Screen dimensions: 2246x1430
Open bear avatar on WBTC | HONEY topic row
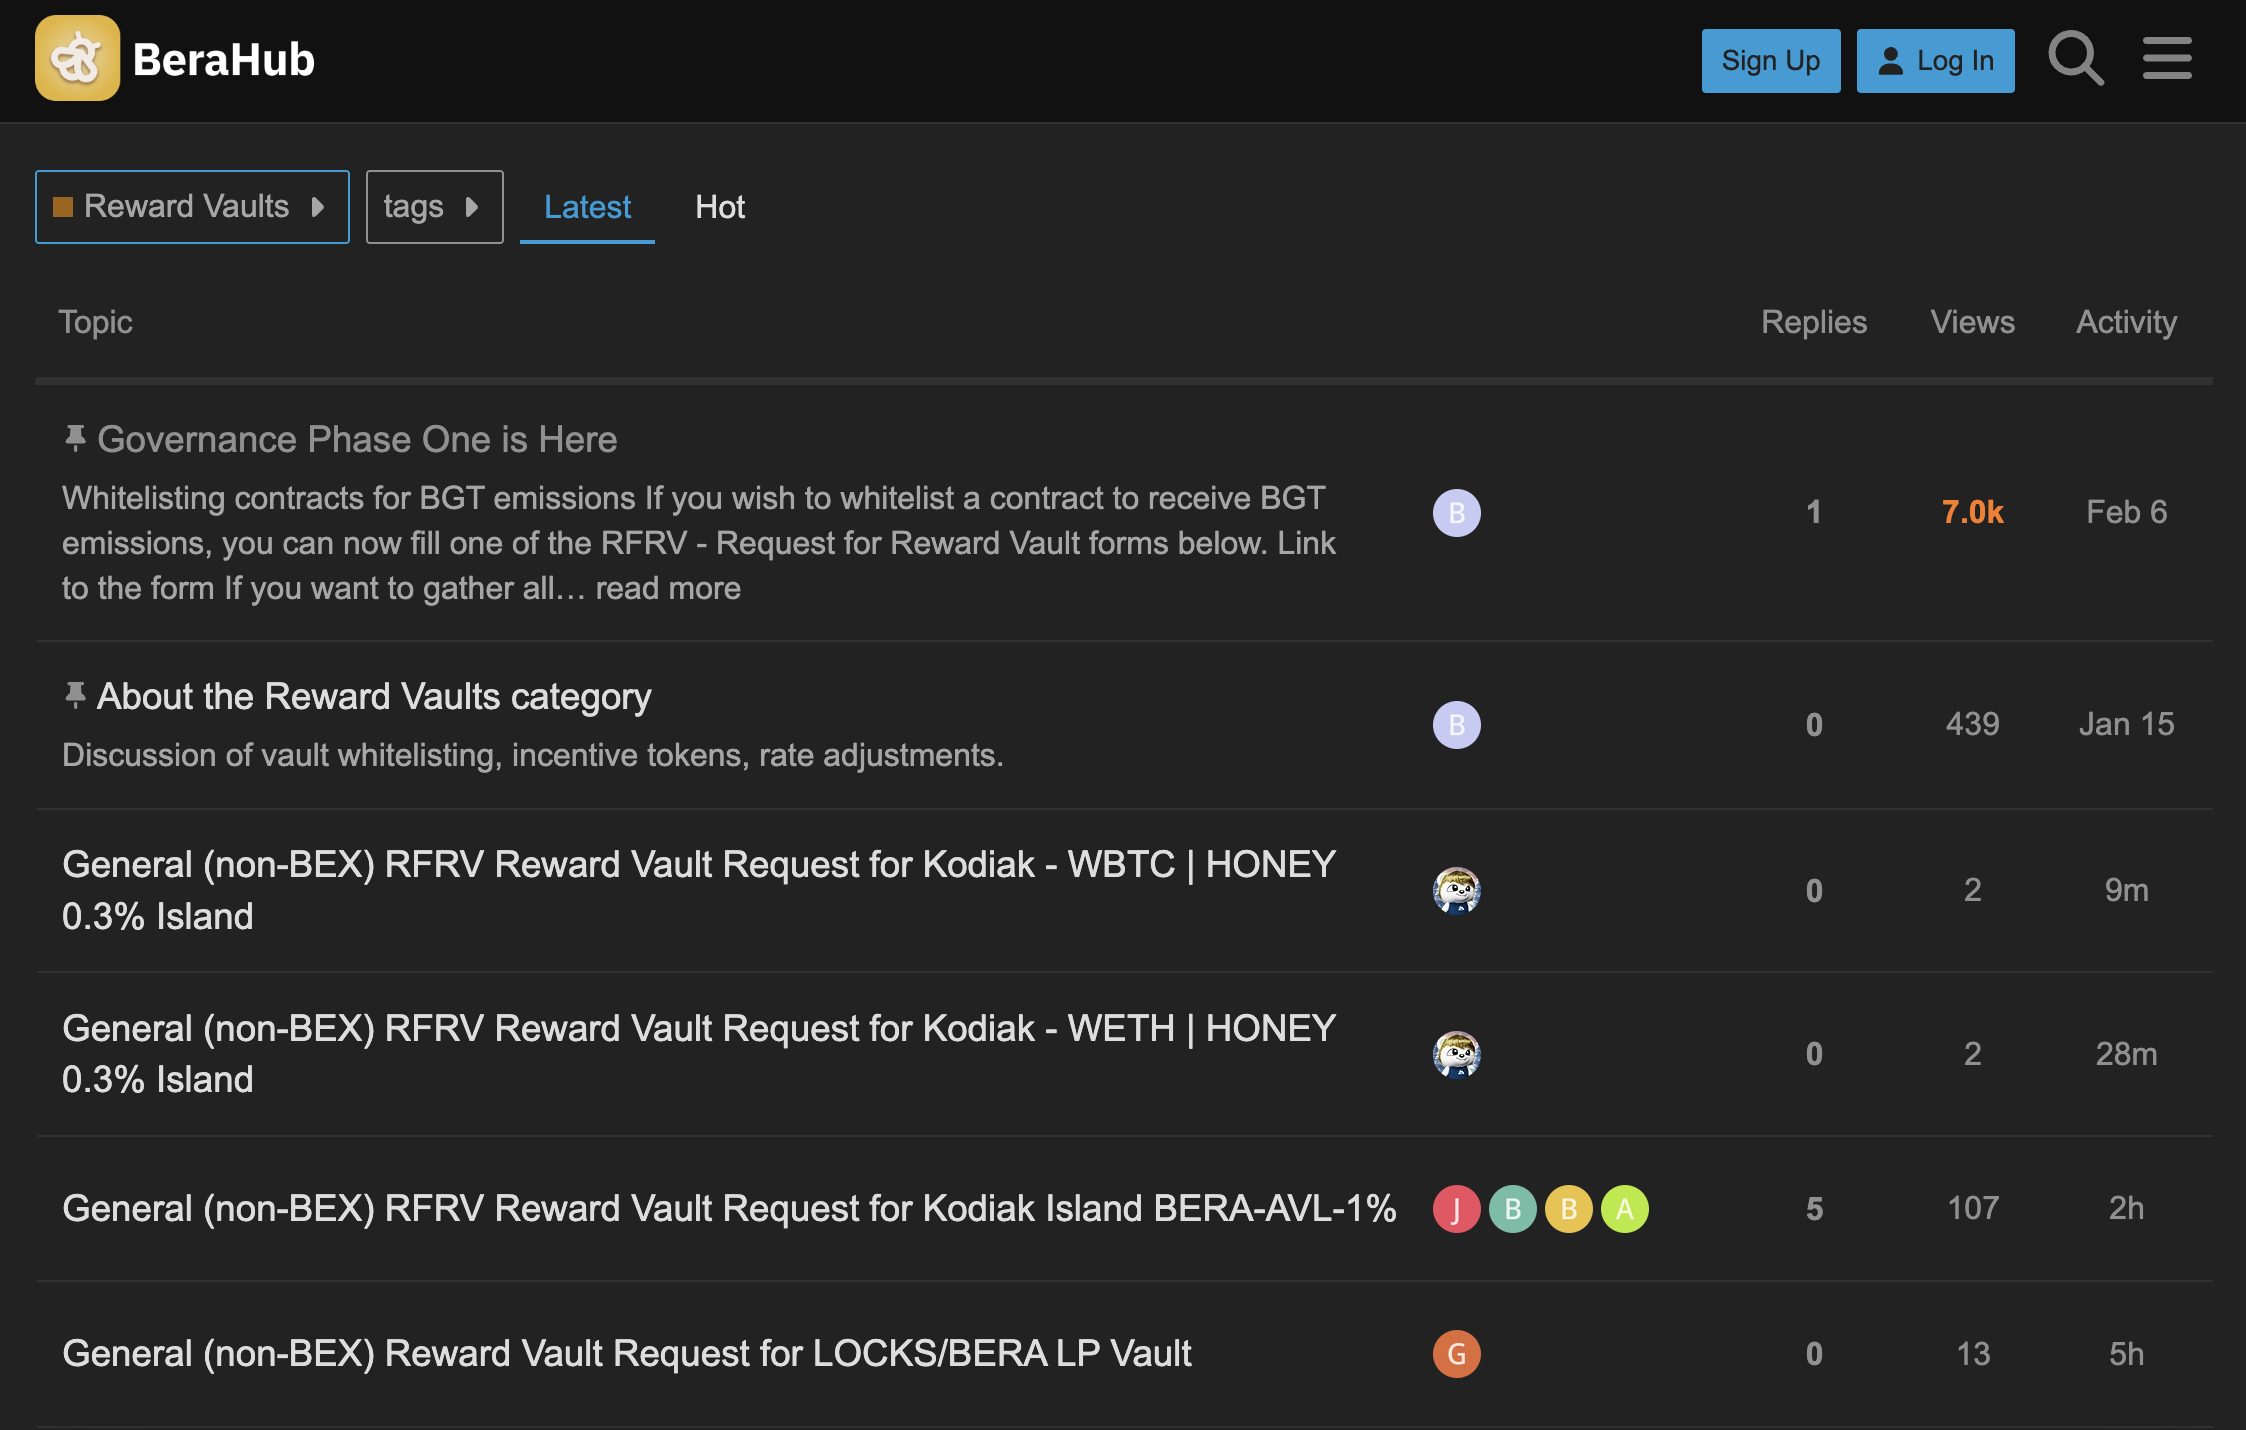click(1456, 890)
